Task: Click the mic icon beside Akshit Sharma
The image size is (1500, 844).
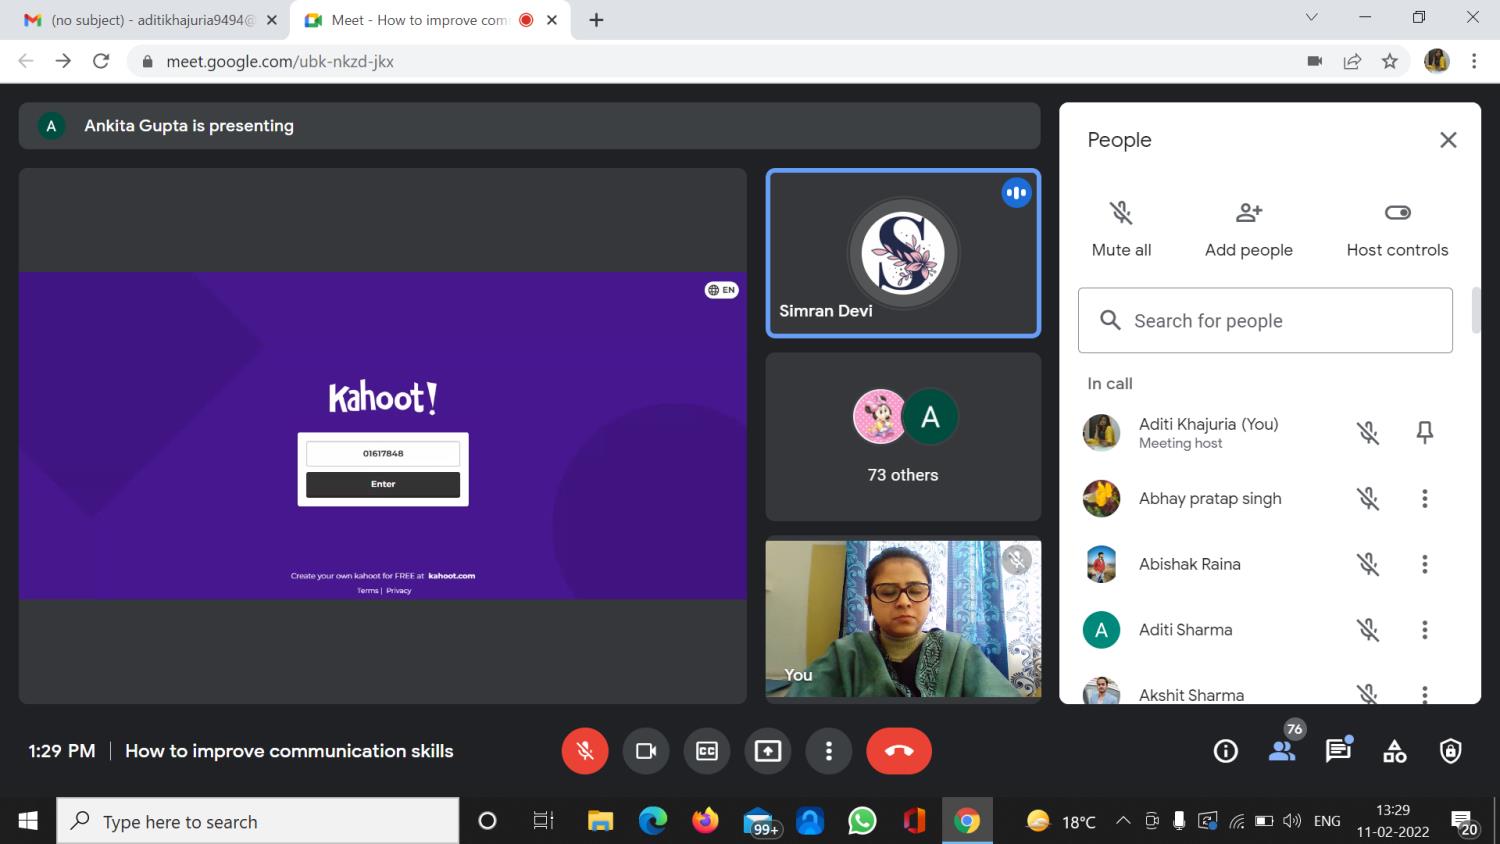Action: (x=1368, y=693)
